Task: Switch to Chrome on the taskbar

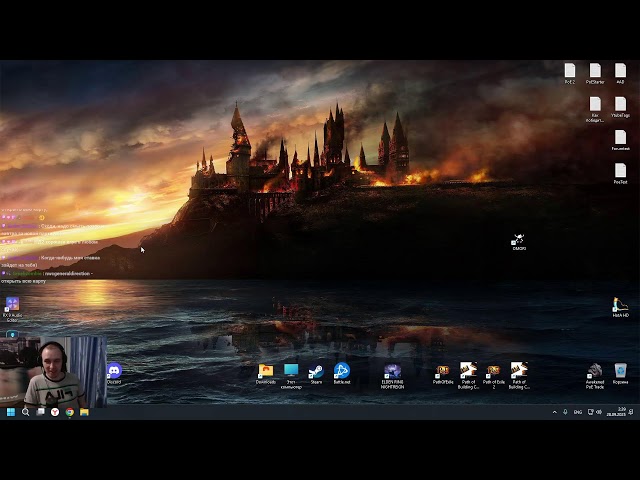Action: click(x=70, y=412)
